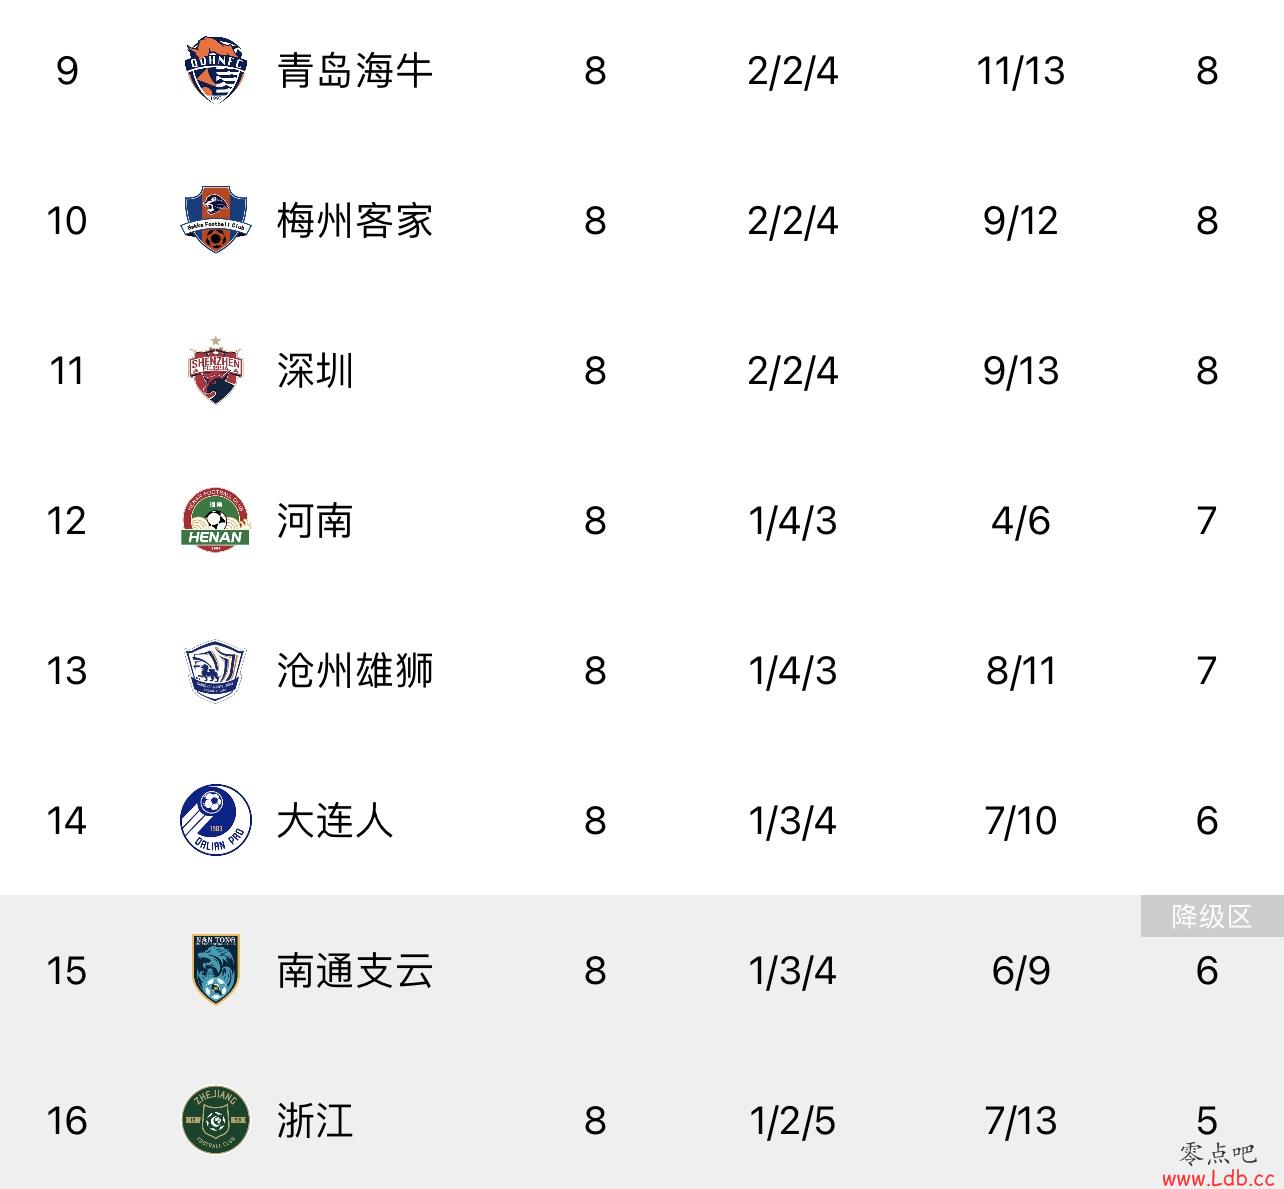Click the Henan club badge
Screen dimensions: 1284x1189
tap(215, 519)
